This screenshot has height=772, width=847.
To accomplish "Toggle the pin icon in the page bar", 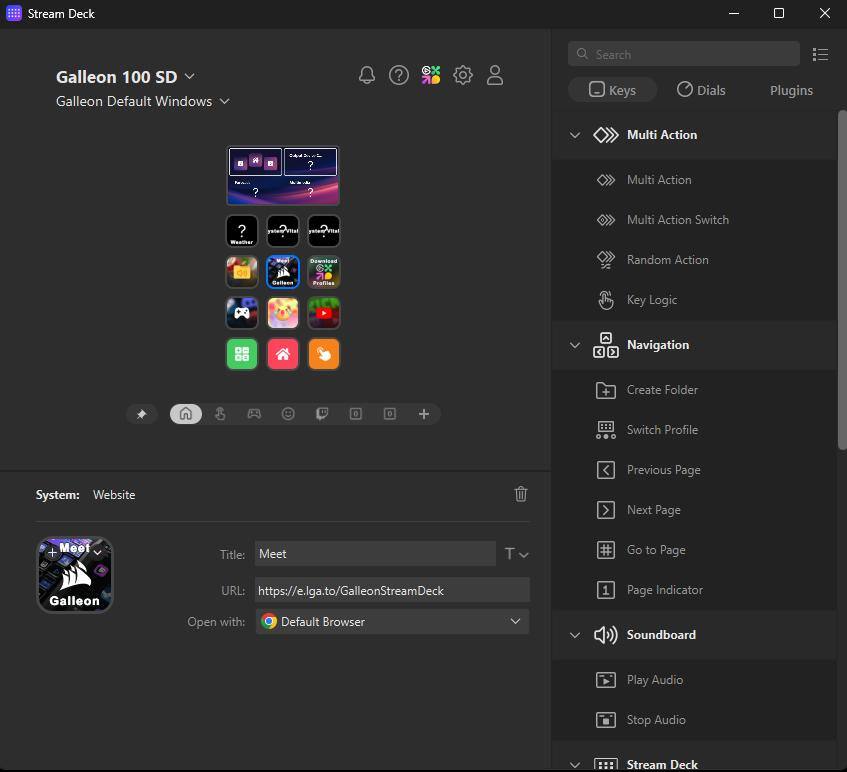I will (141, 414).
